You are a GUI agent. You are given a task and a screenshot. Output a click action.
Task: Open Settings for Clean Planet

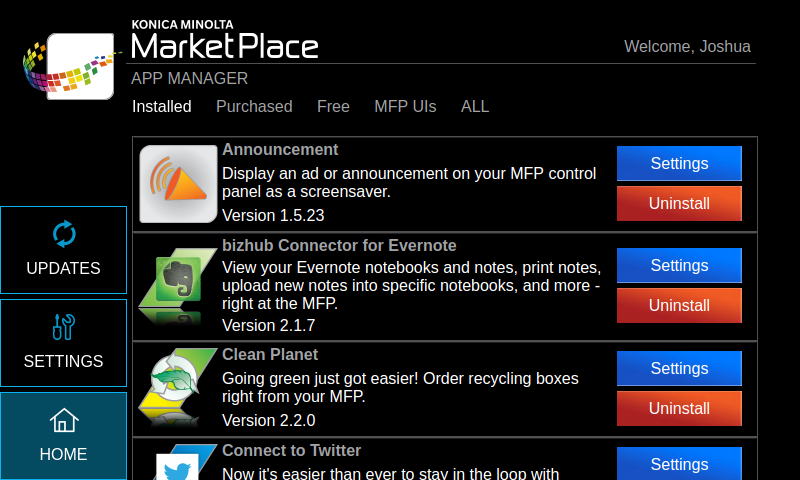pos(679,368)
